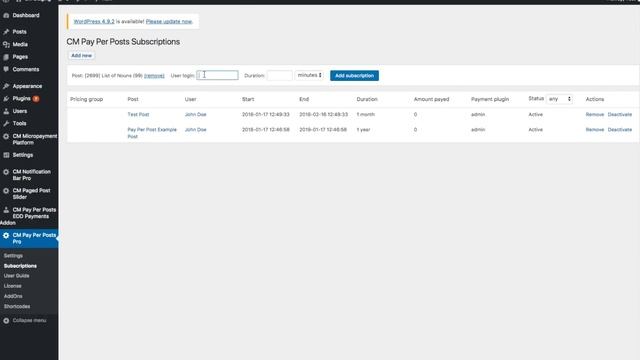Viewport: 640px width, 360px height.
Task: Click the remove link next to List of Nouns
Action: coord(154,76)
